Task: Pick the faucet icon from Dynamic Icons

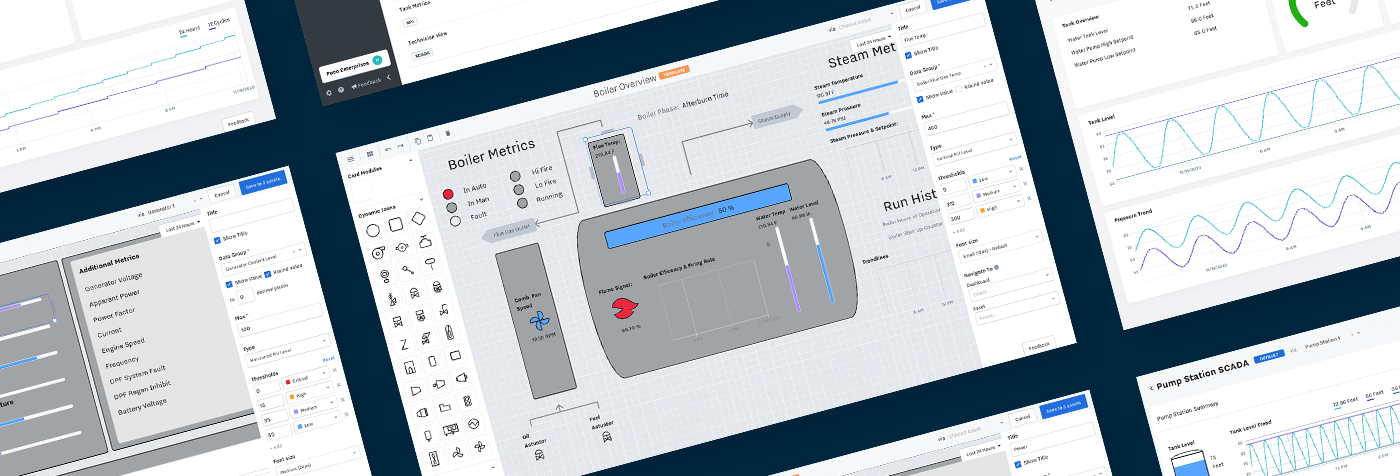Action: point(425,242)
